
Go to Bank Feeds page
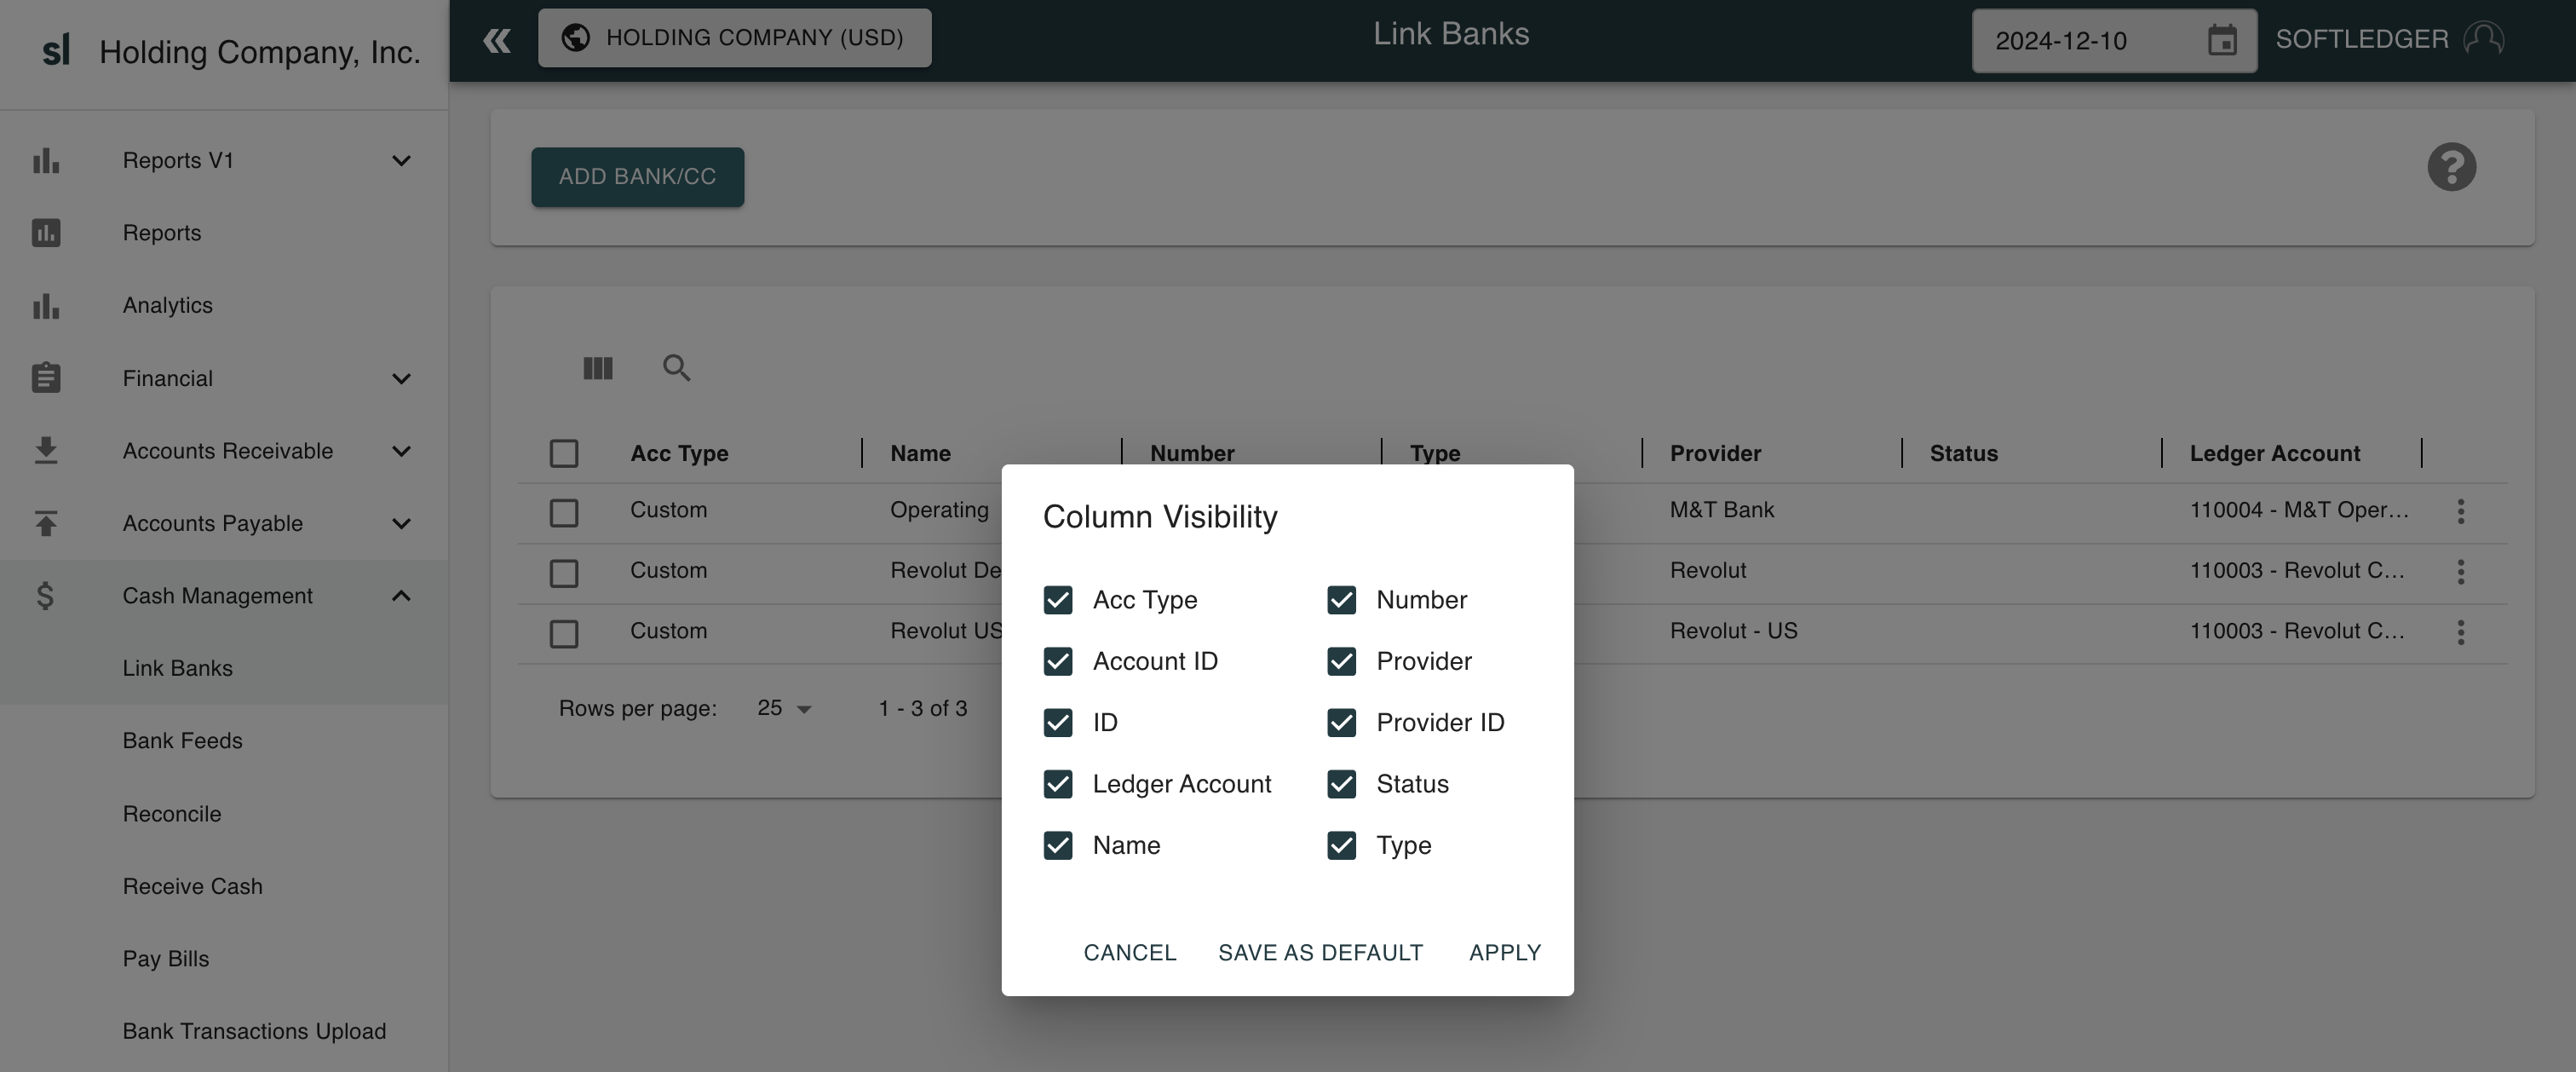pyautogui.click(x=183, y=741)
